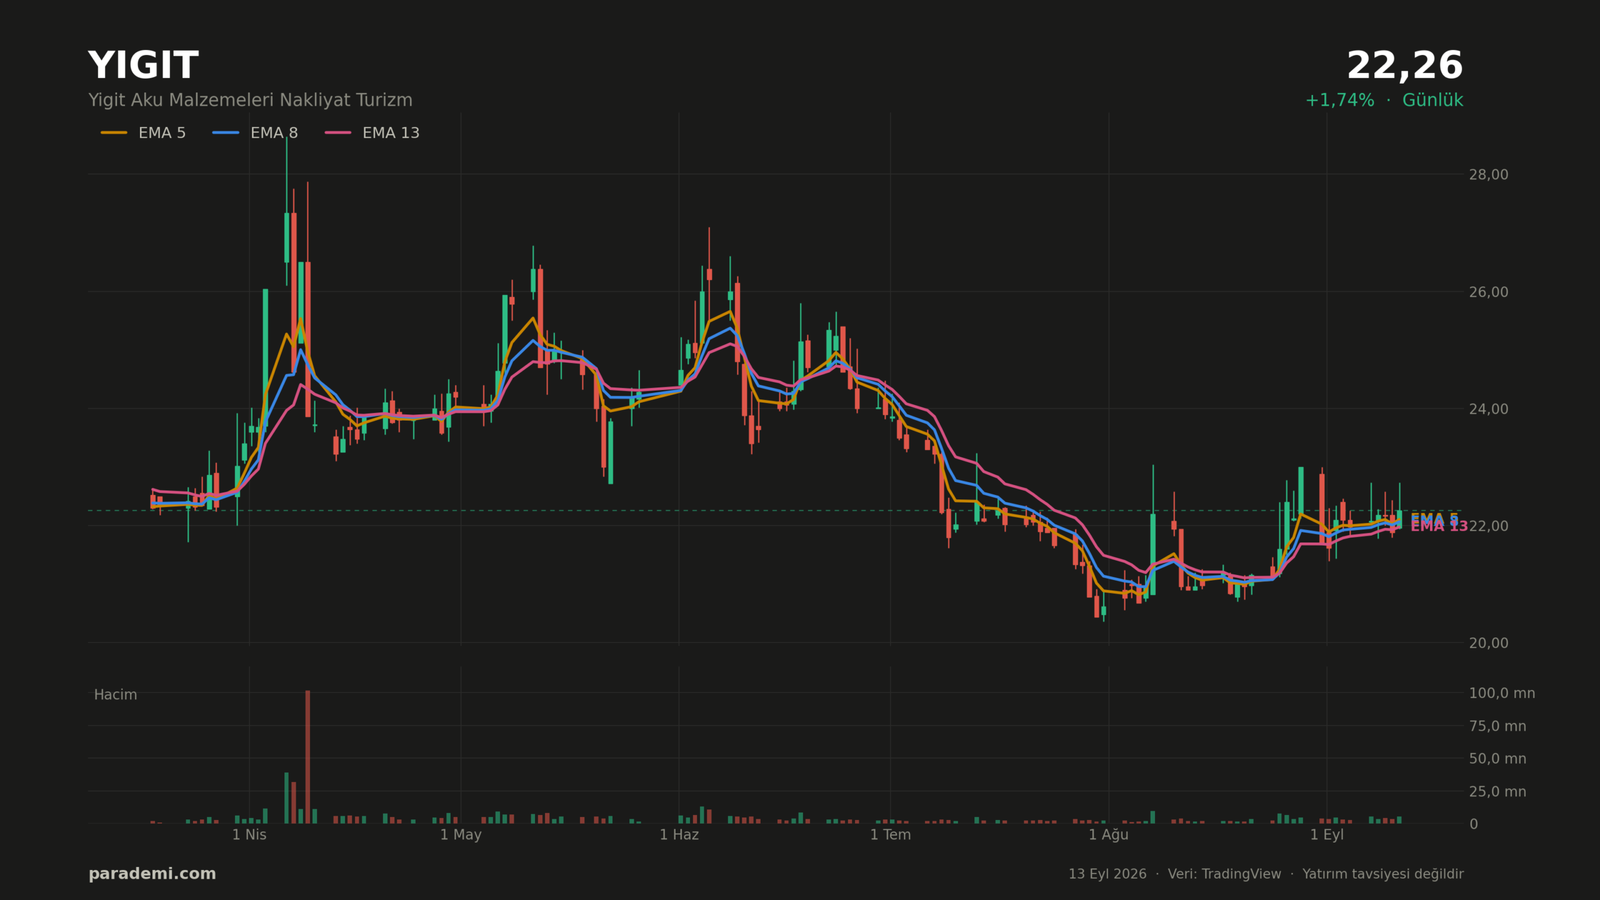Click the 24,00 price axis label
This screenshot has width=1600, height=900.
coord(1488,409)
